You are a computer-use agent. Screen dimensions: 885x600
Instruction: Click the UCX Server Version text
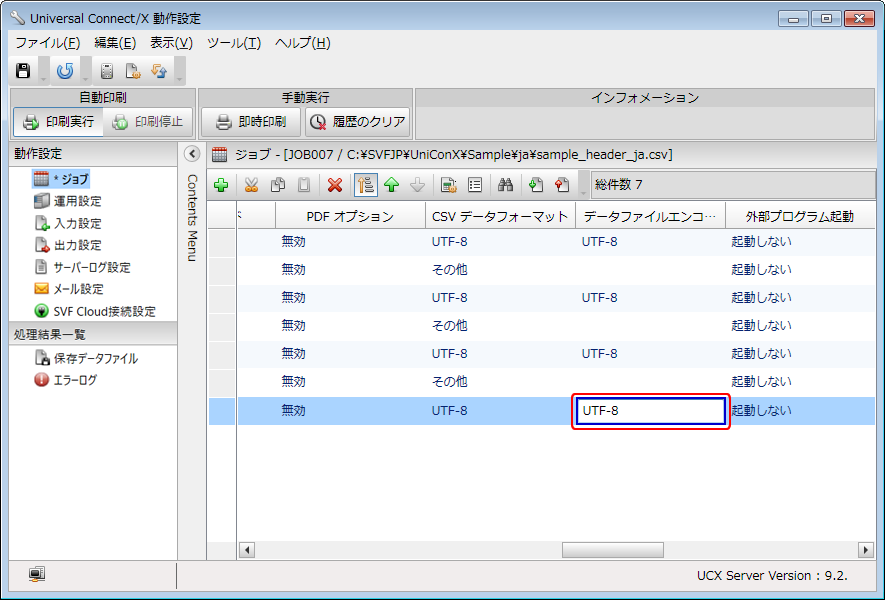pyautogui.click(x=772, y=576)
